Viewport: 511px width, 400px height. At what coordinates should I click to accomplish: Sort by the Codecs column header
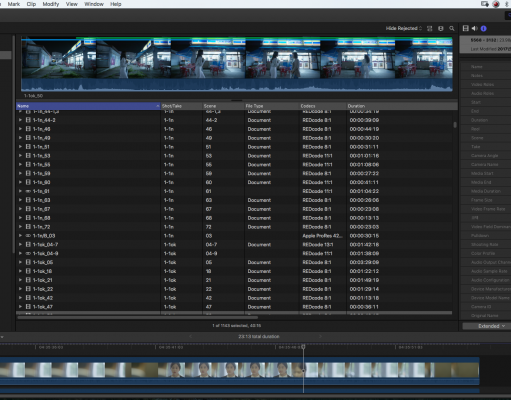[x=323, y=106]
